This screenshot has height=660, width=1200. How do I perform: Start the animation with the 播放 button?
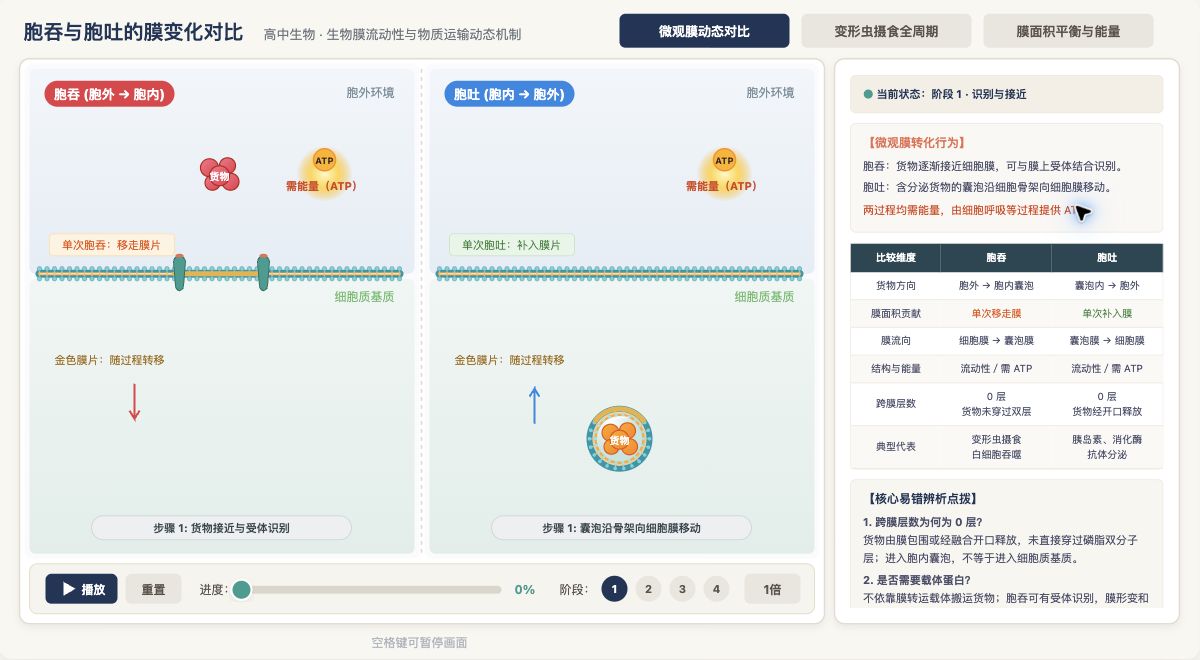pos(82,589)
